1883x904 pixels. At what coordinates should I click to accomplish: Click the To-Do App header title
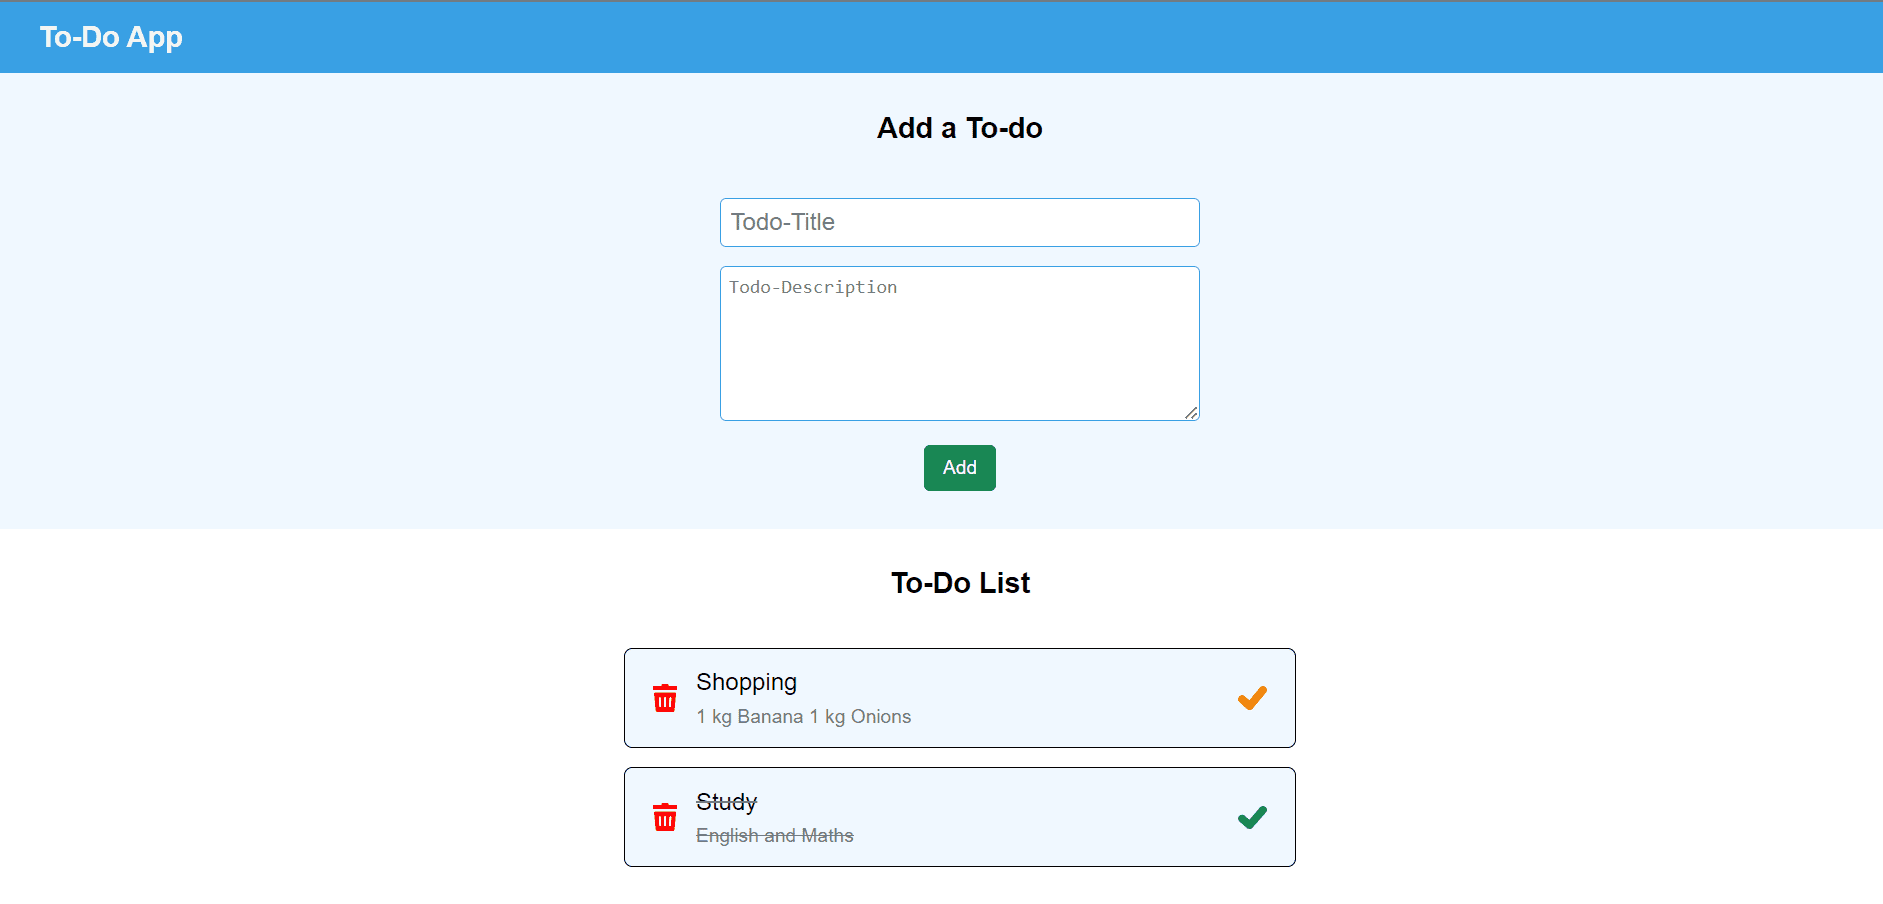111,37
